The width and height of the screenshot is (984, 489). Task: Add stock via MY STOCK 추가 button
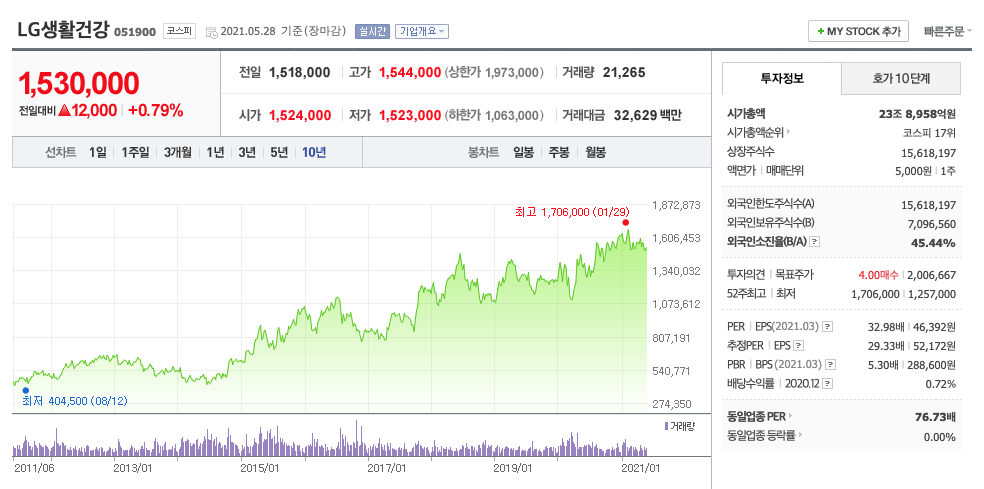click(x=858, y=31)
